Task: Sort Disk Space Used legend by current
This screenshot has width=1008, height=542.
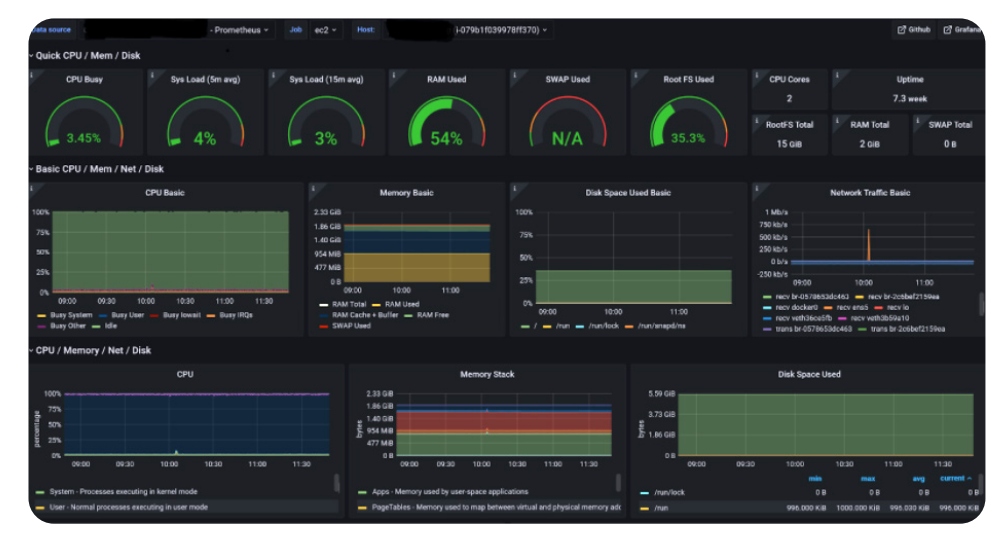Action: coord(956,478)
